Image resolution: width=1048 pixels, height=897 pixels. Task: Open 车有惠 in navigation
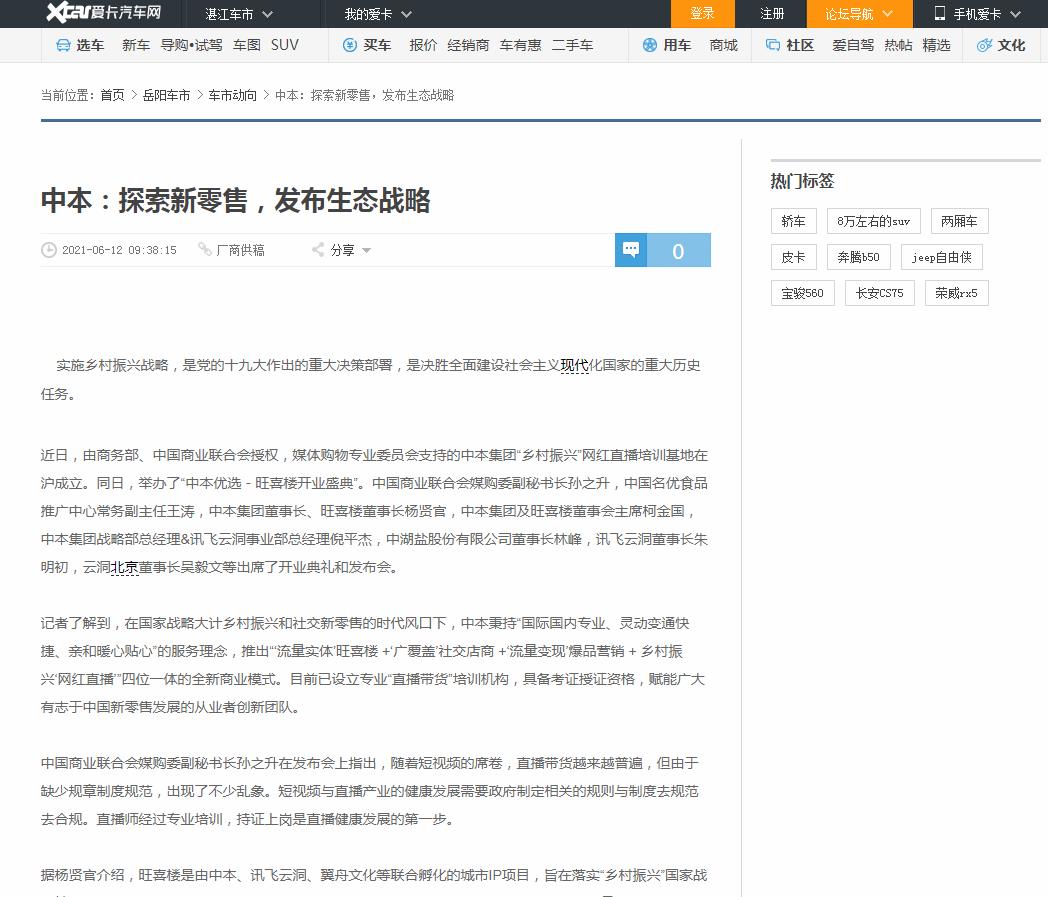(520, 45)
